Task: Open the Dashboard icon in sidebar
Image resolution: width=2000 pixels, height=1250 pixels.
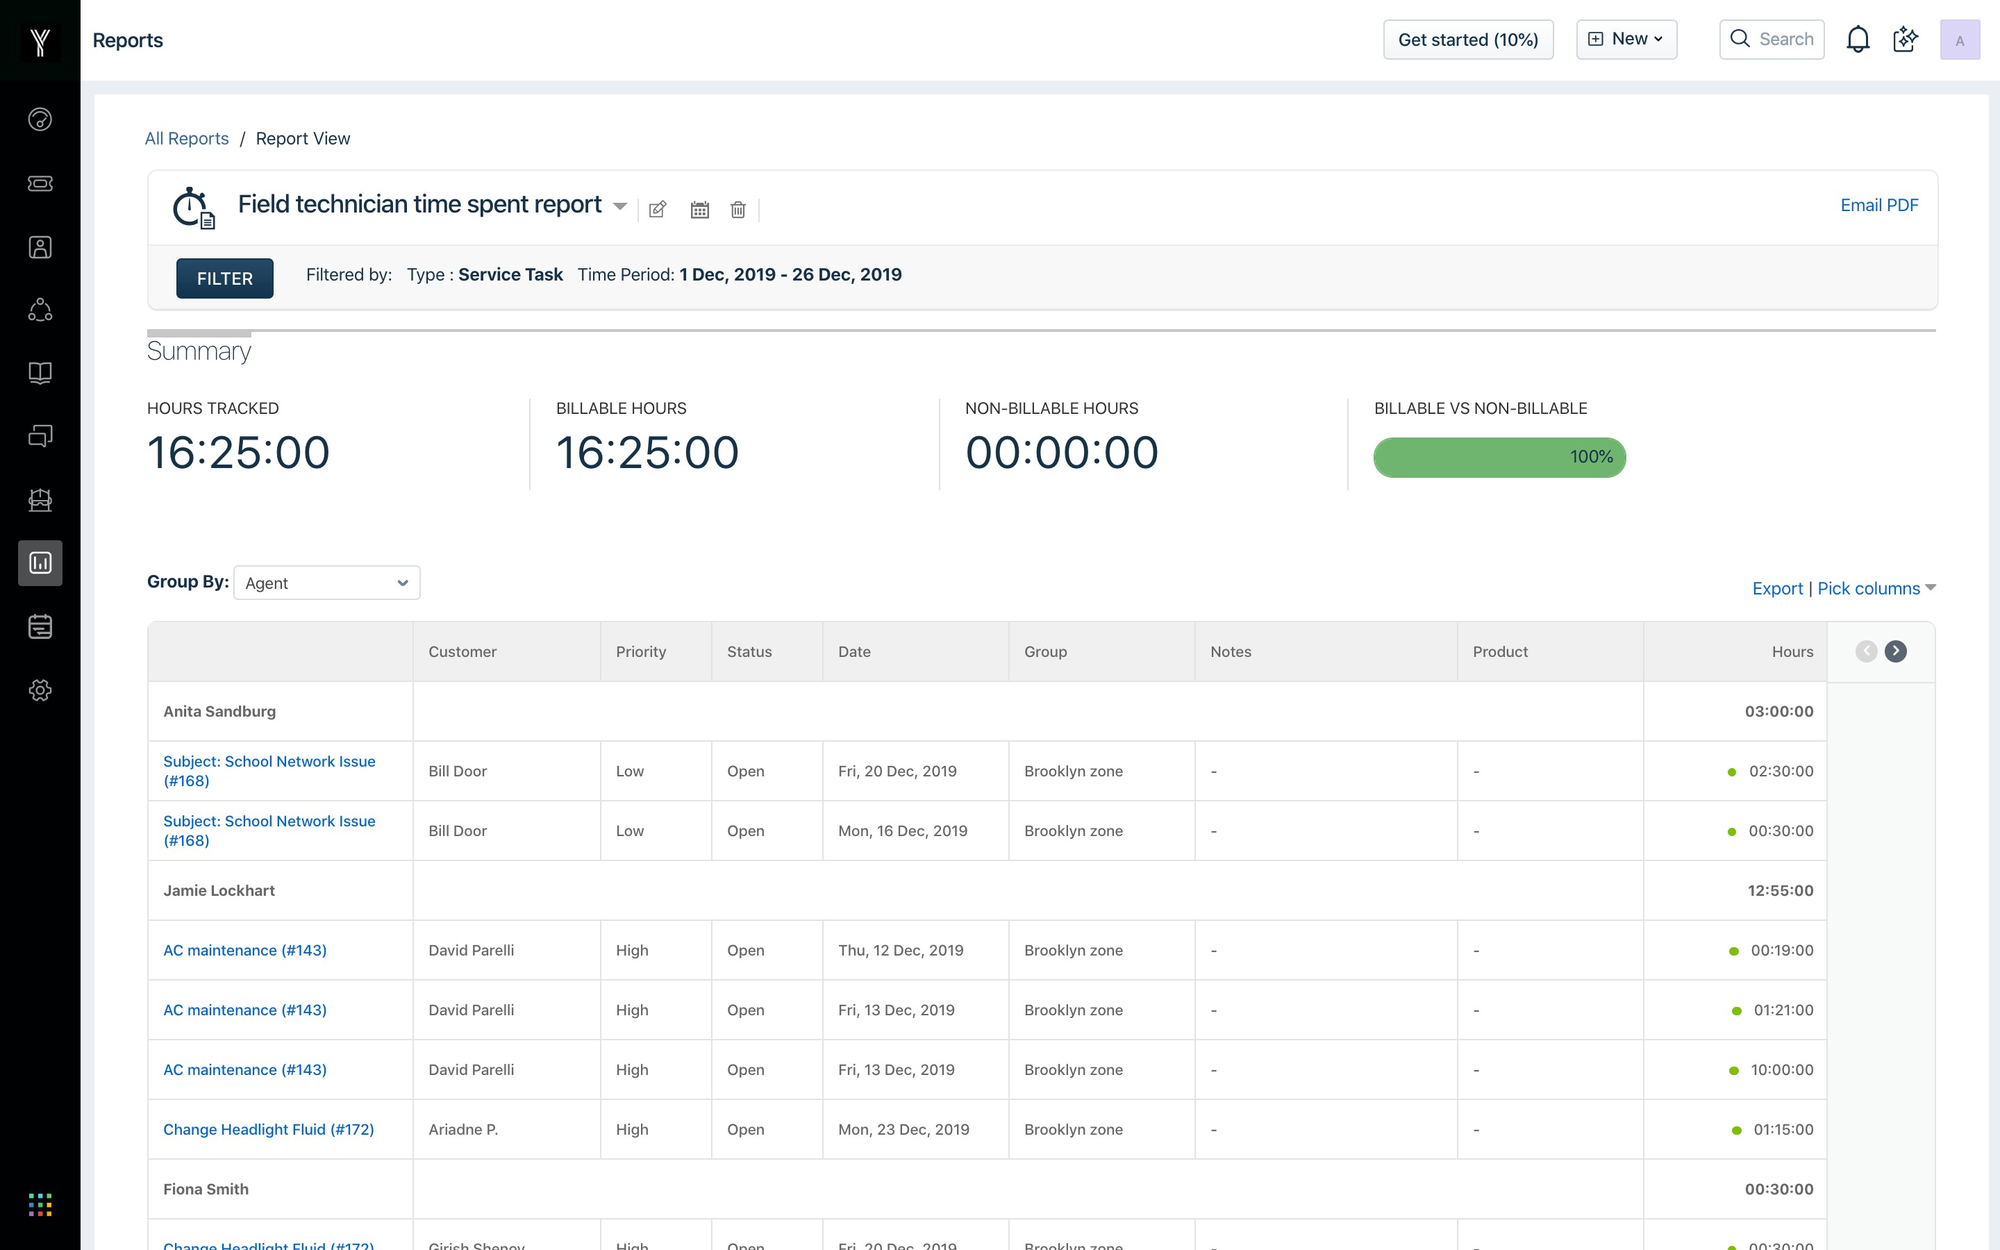Action: pos(40,120)
